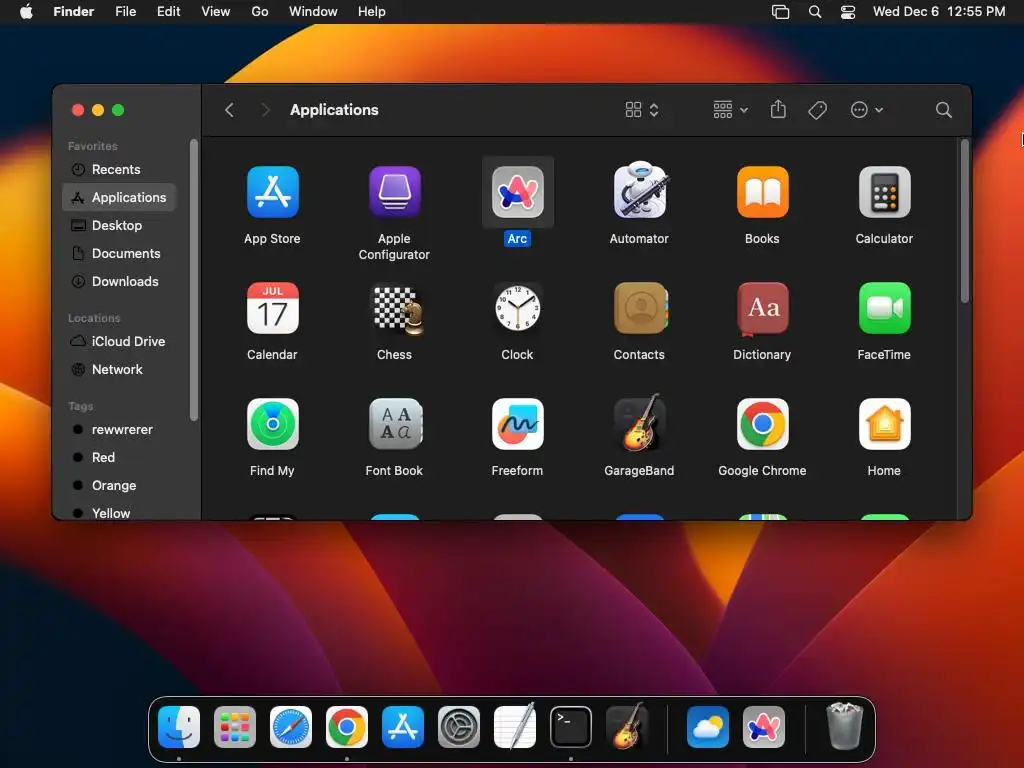Image resolution: width=1024 pixels, height=768 pixels.
Task: Open Terminal from the Dock
Action: coord(571,727)
